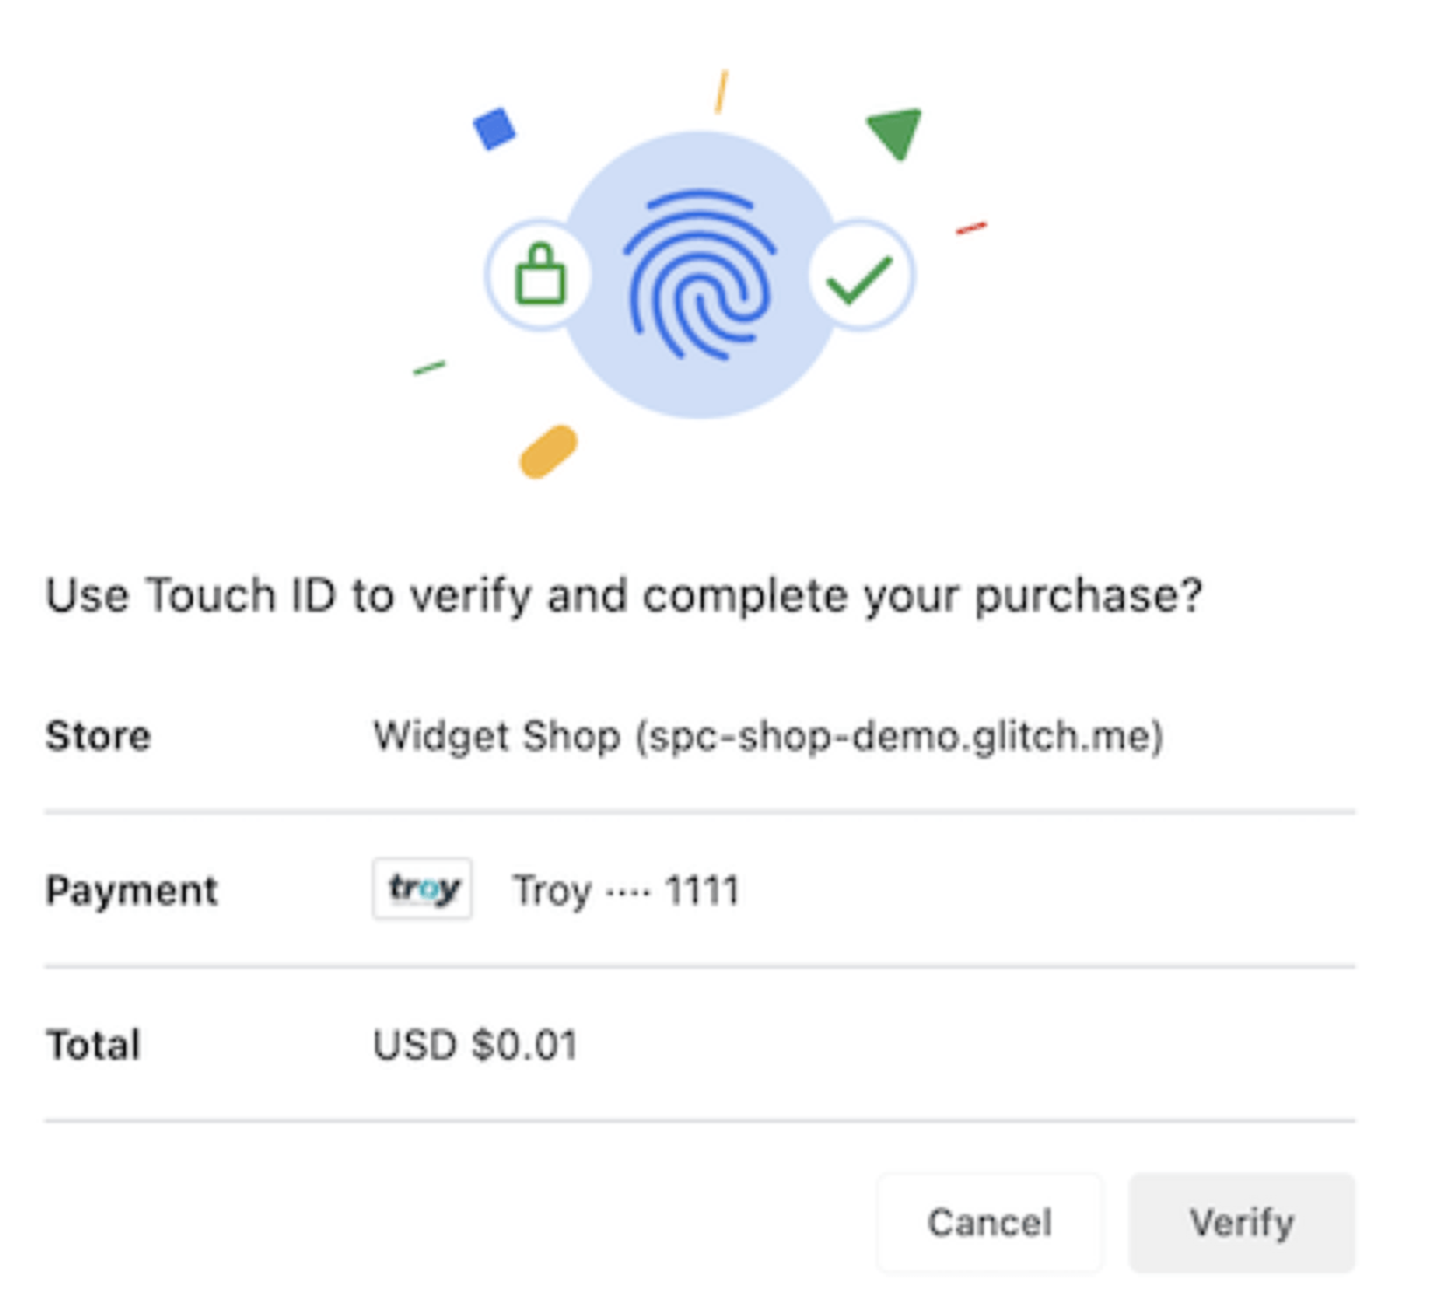The width and height of the screenshot is (1442, 1300).
Task: Click the green padlock icon
Action: (540, 273)
